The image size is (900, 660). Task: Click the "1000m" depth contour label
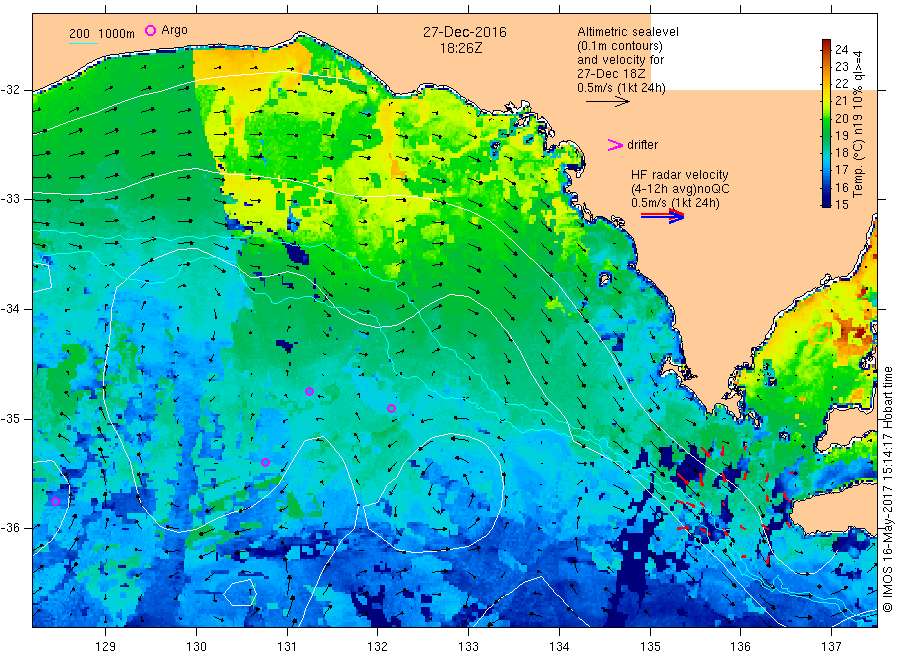[x=117, y=33]
